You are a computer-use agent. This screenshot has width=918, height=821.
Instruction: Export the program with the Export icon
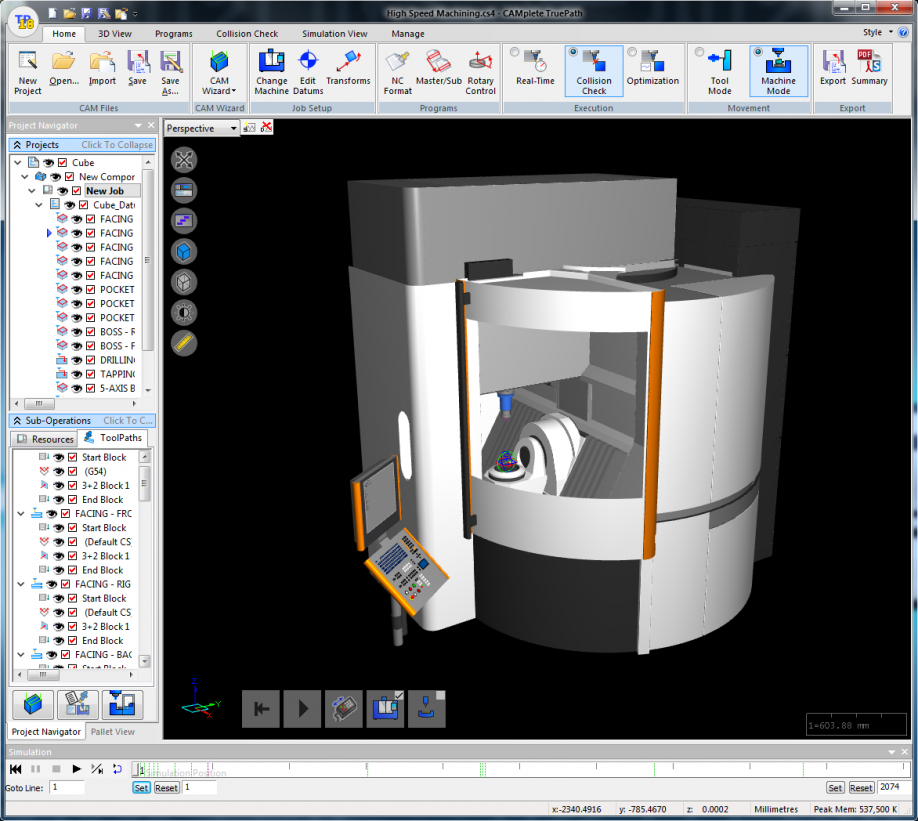coord(833,69)
